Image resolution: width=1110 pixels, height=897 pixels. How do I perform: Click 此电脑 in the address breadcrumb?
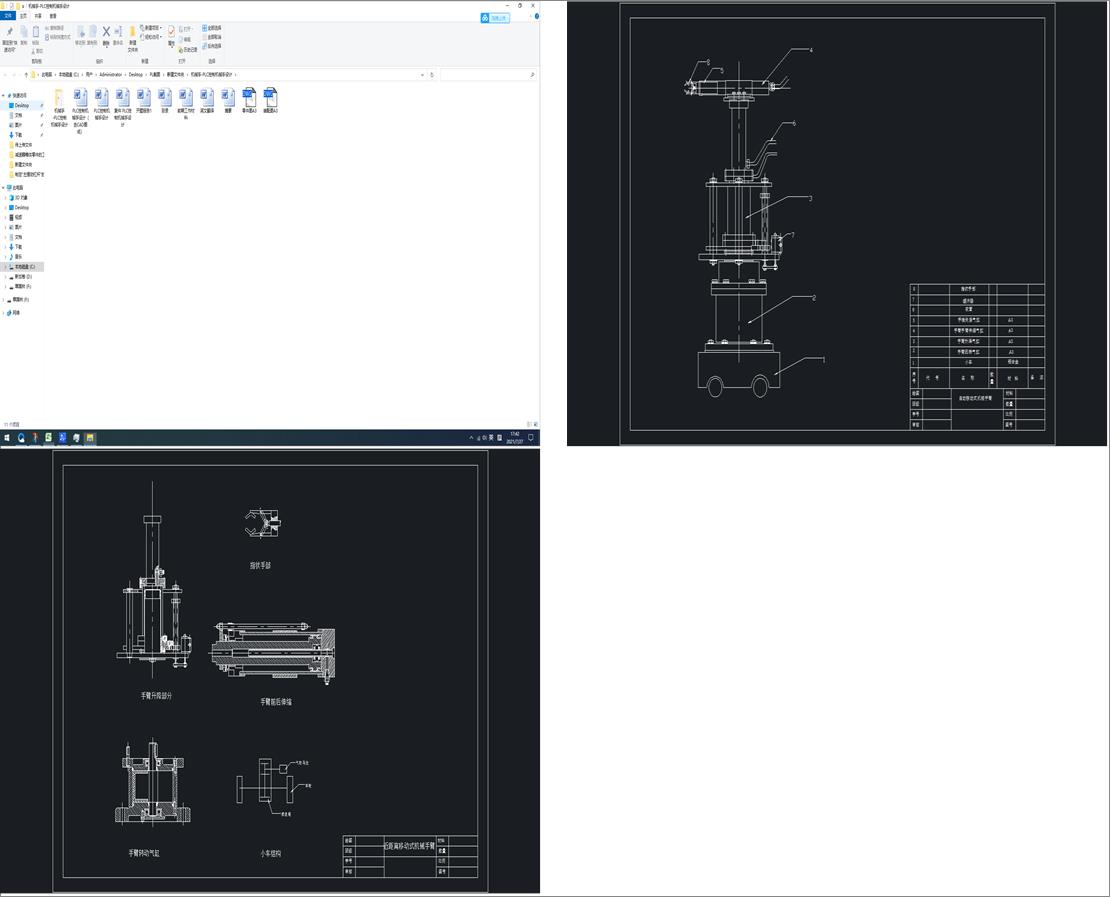pyautogui.click(x=47, y=74)
